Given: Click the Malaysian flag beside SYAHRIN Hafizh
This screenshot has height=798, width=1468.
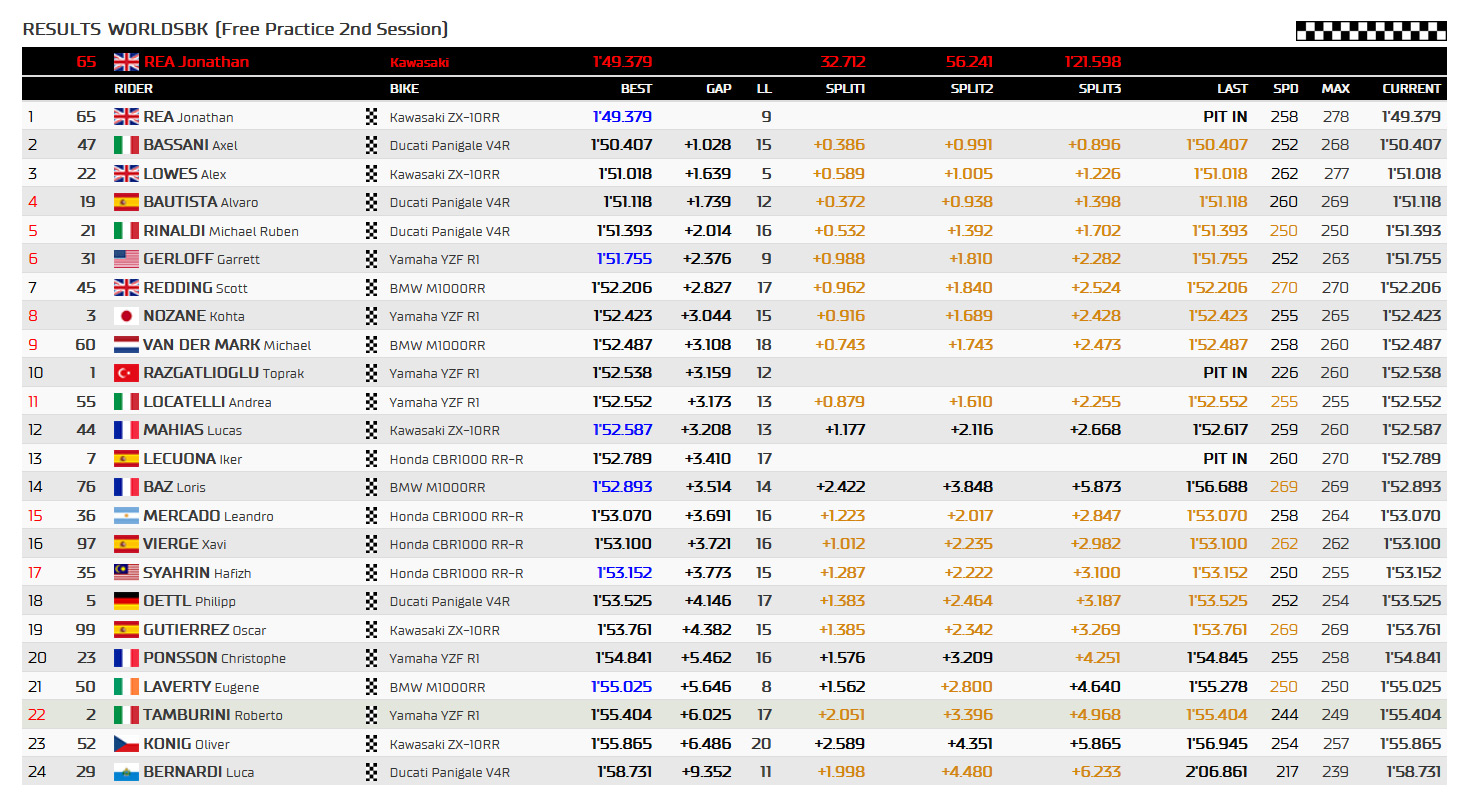Looking at the screenshot, I should tap(126, 573).
